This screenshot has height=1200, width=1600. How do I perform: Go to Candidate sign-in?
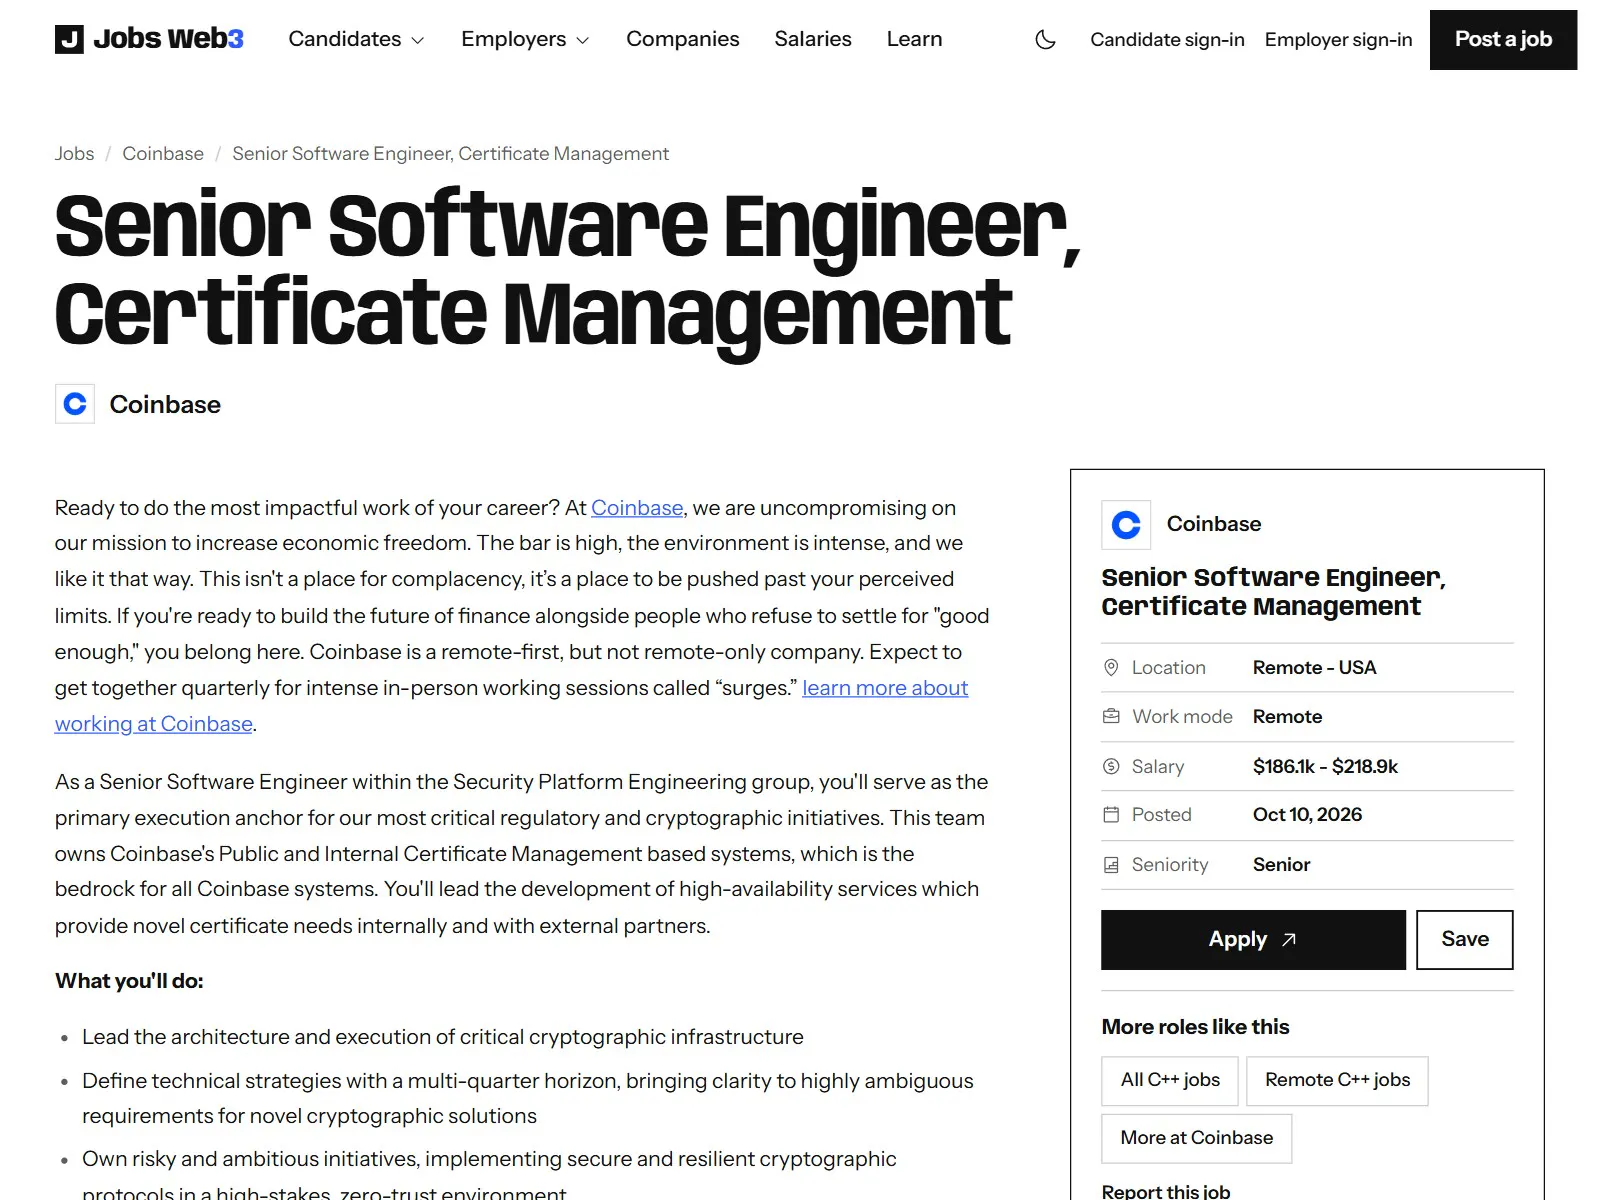[x=1167, y=39]
